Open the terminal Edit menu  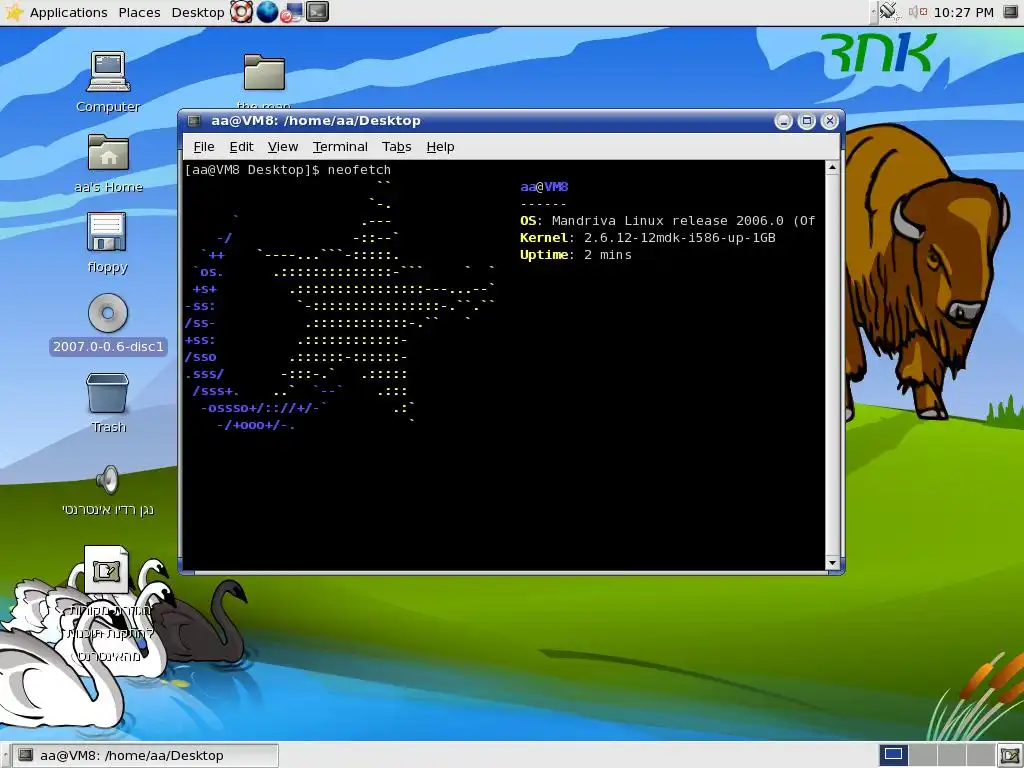point(241,147)
